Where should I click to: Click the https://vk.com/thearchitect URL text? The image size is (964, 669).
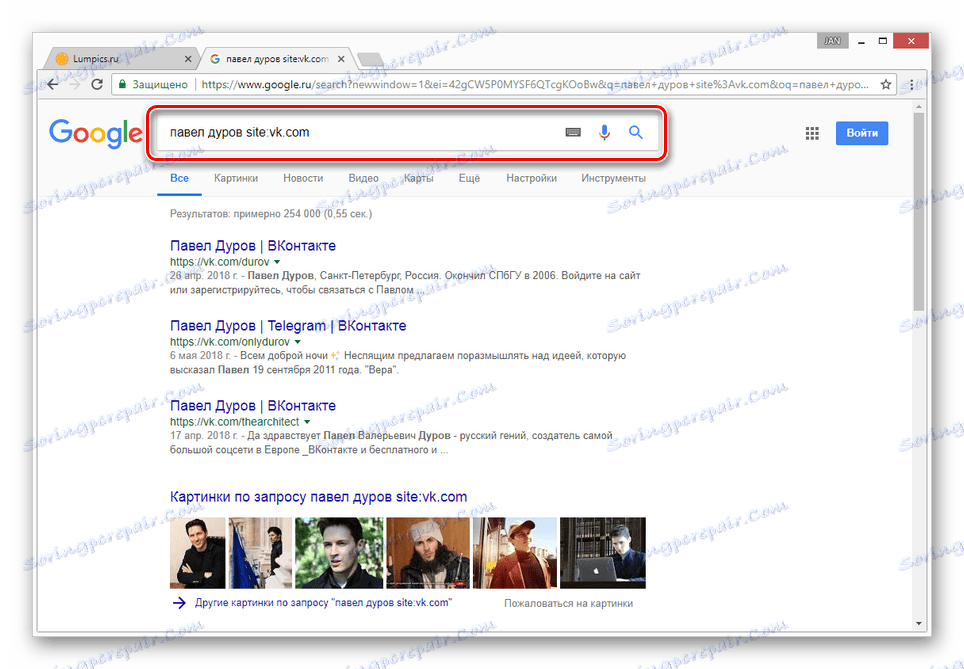pos(234,422)
